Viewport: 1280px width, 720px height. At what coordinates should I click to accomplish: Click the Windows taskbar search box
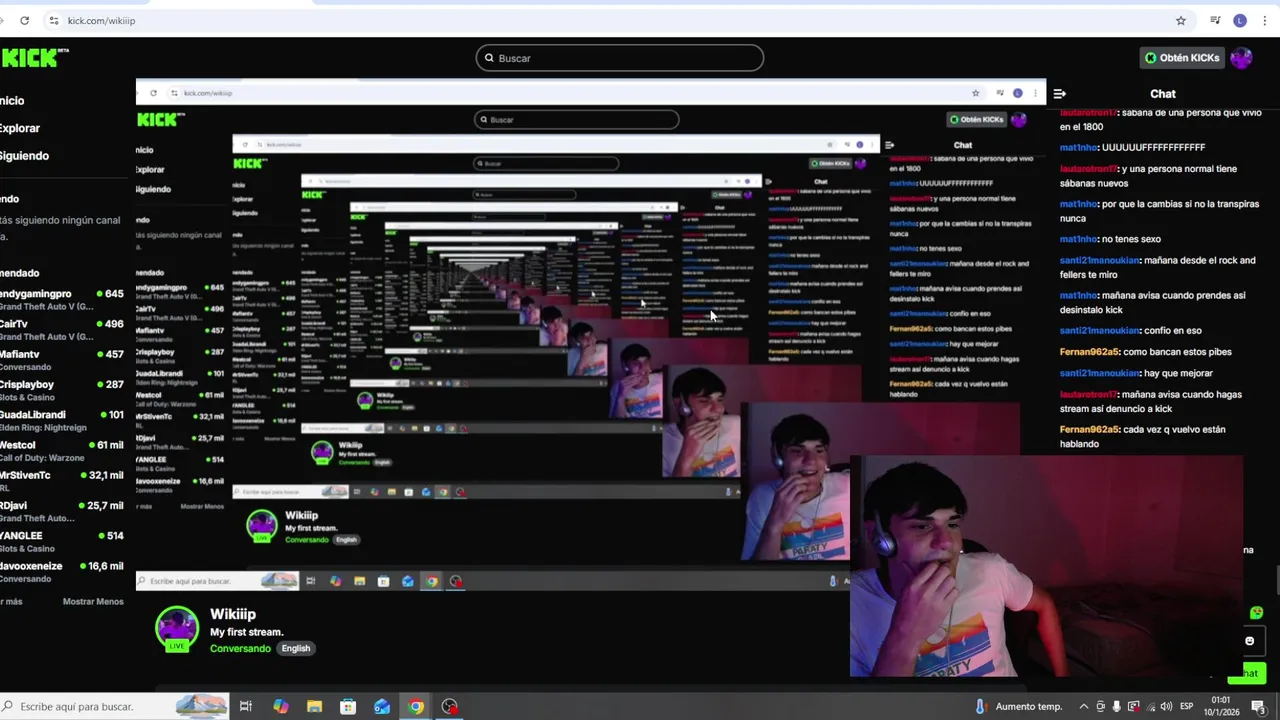115,707
